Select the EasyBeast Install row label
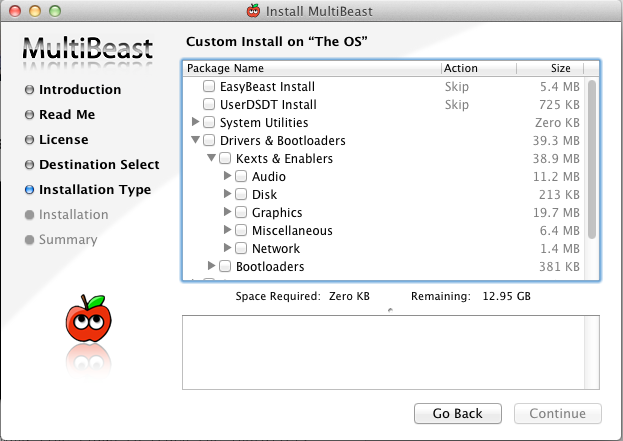 coord(267,87)
